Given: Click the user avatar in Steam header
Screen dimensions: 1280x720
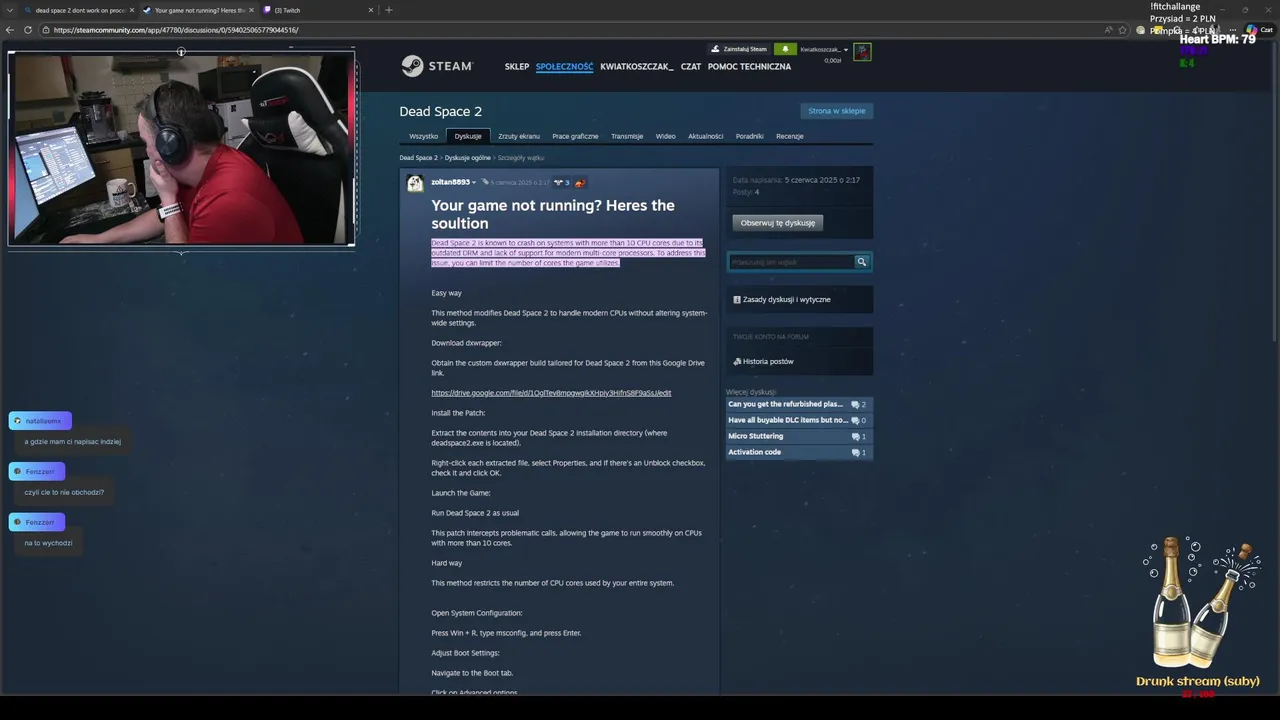Looking at the screenshot, I should [862, 51].
